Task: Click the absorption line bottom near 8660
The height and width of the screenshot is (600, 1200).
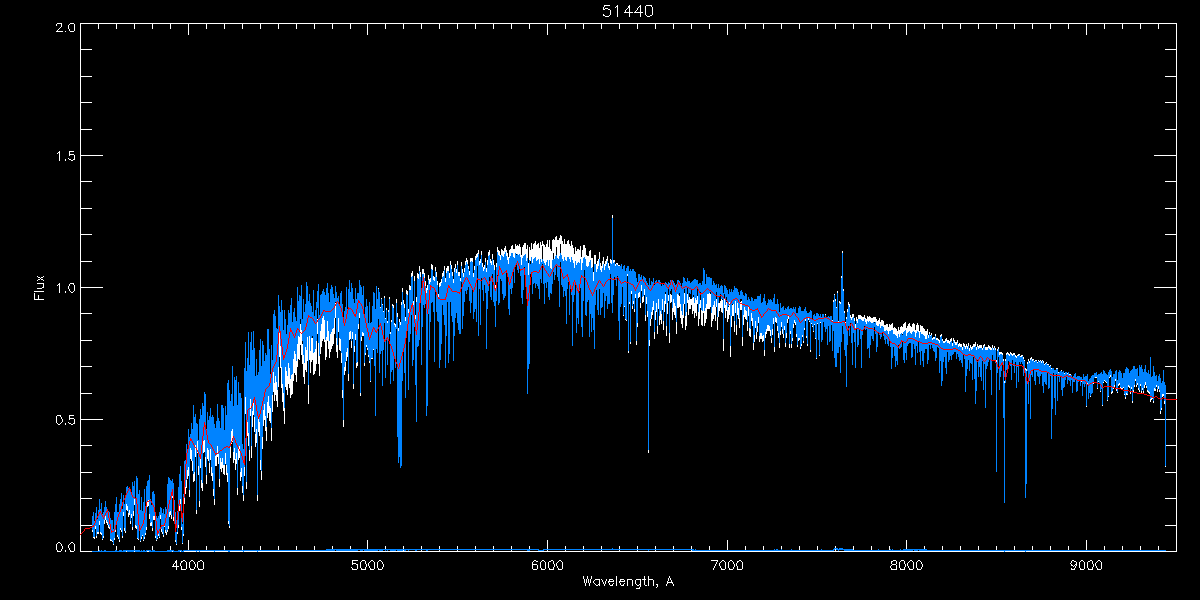Action: point(1025,496)
